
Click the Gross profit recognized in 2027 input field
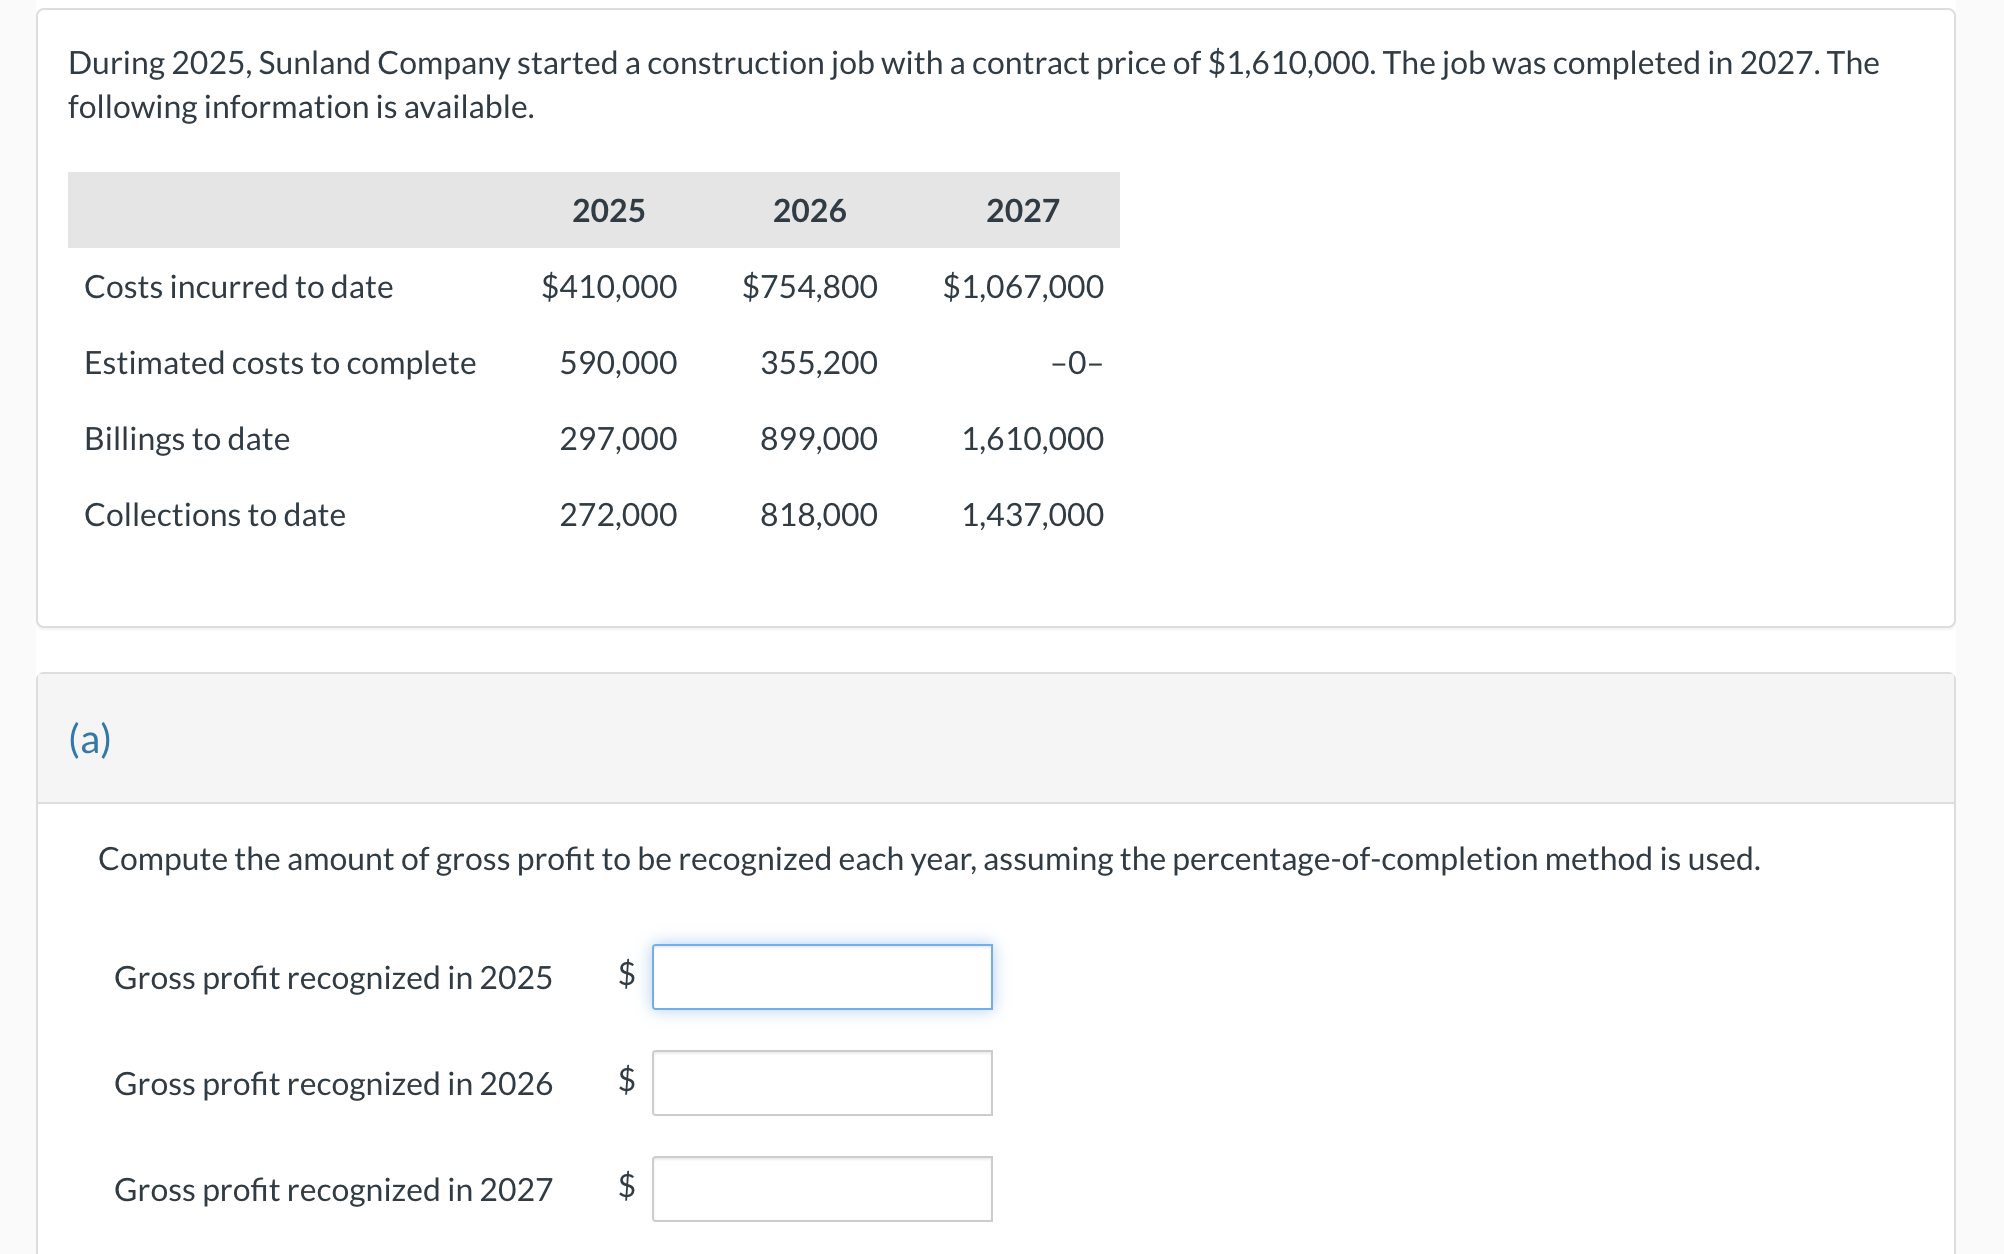click(x=822, y=1190)
